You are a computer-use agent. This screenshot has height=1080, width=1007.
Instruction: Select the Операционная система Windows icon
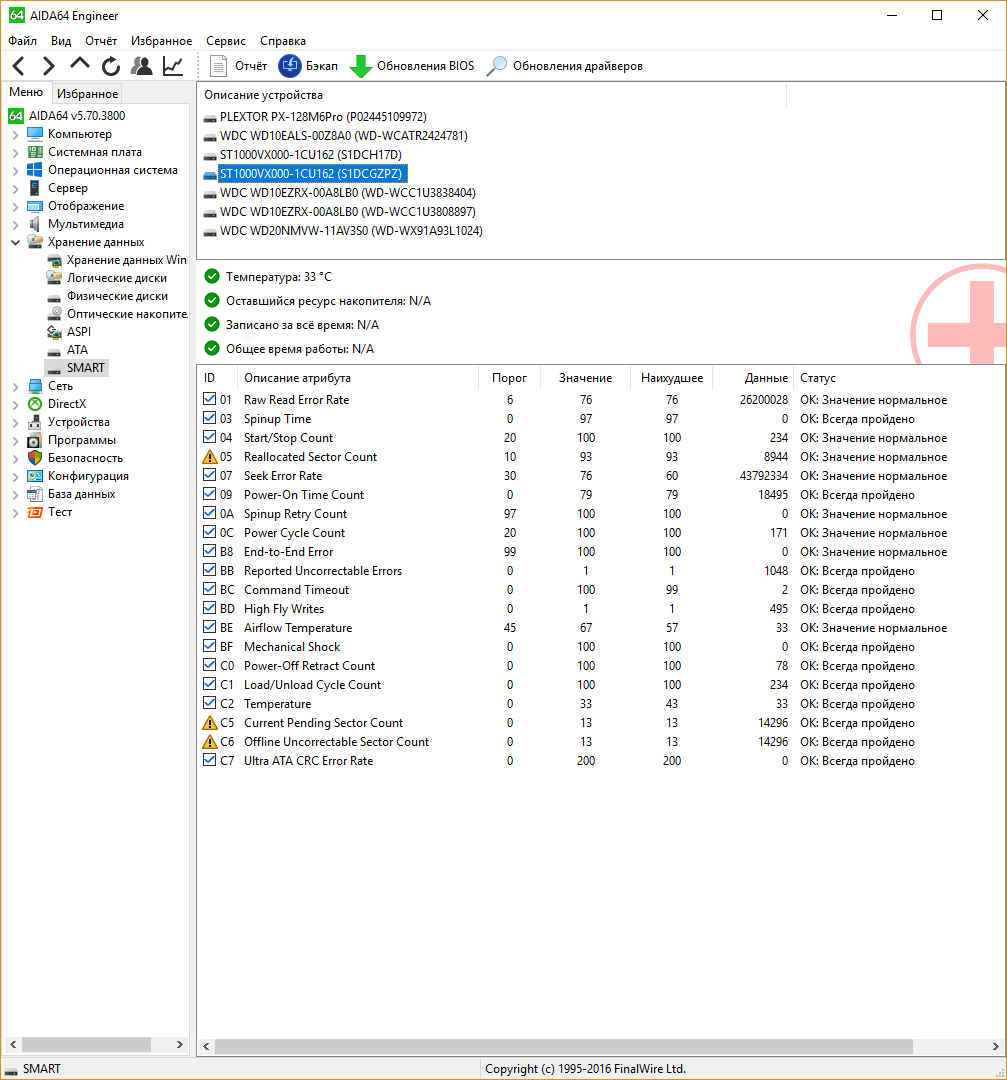(x=34, y=169)
